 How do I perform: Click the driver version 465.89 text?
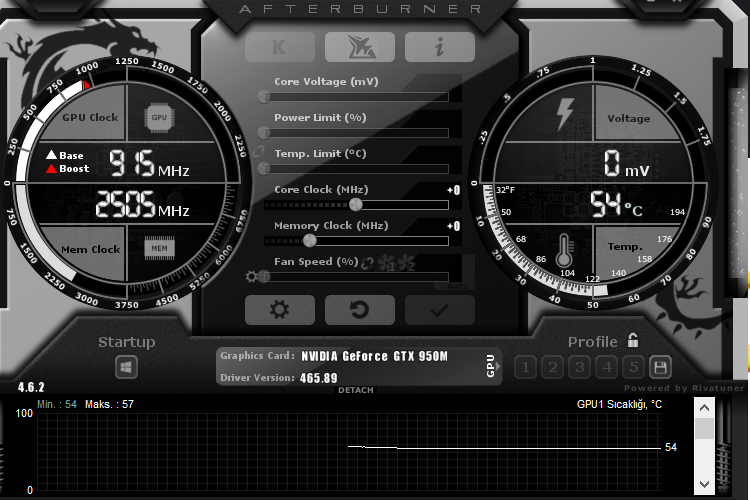(319, 378)
